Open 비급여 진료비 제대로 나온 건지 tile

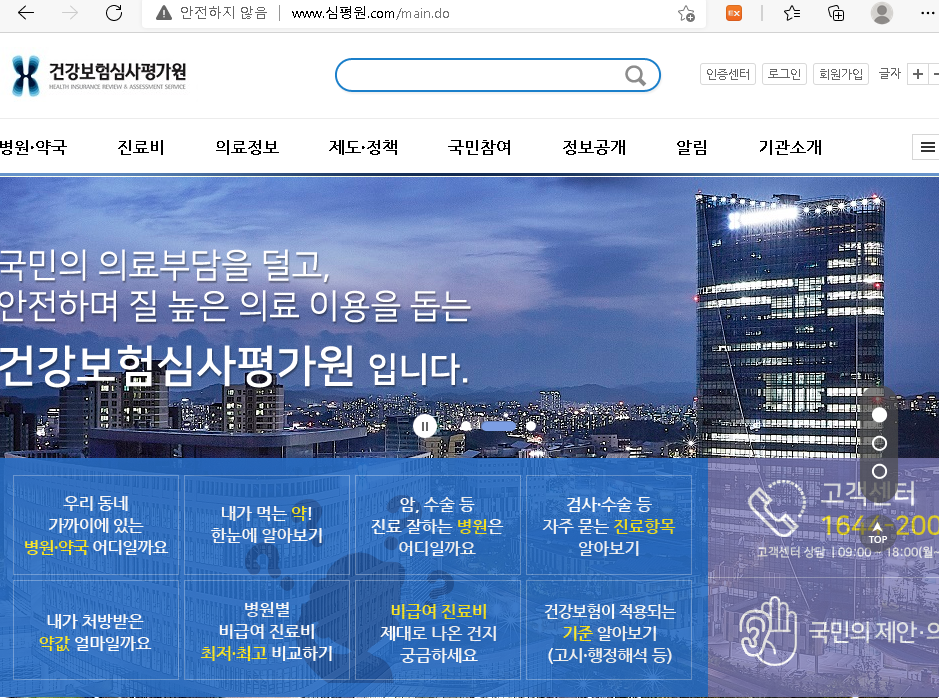(x=438, y=630)
